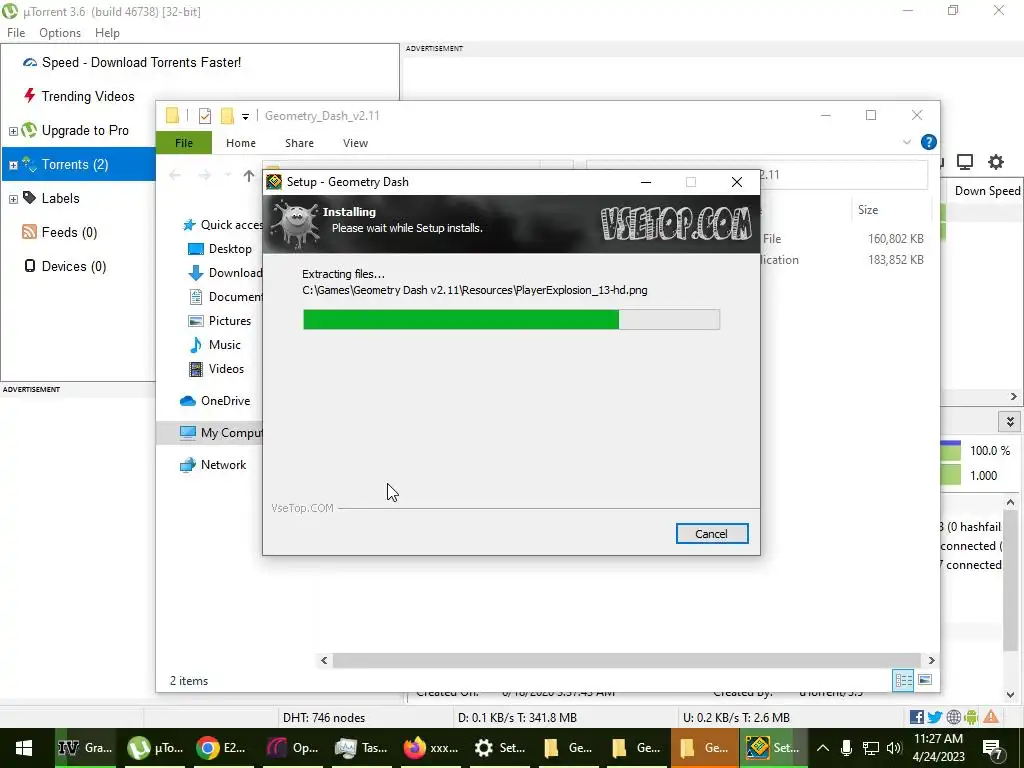Switch Explorer to large thumbnails view icon

pos(925,680)
